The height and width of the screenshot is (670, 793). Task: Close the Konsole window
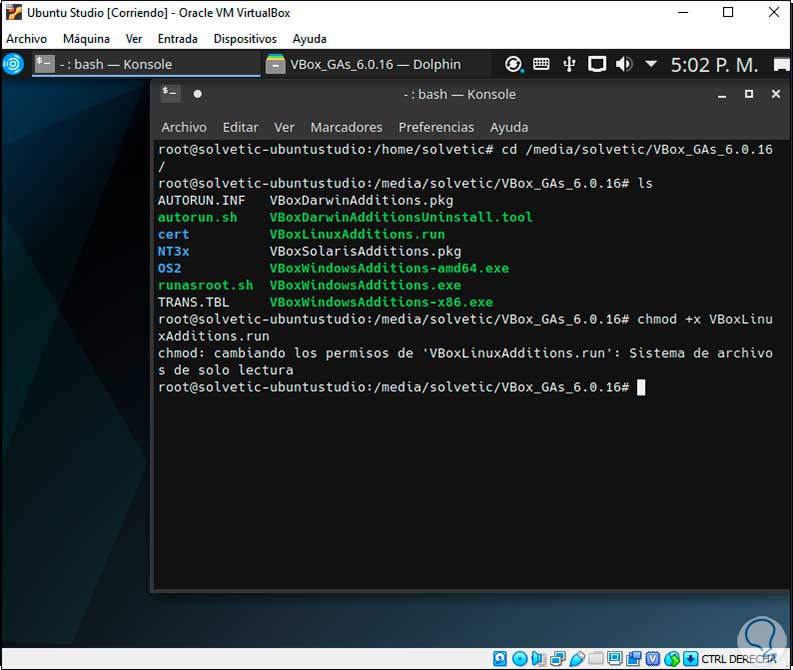[x=776, y=94]
